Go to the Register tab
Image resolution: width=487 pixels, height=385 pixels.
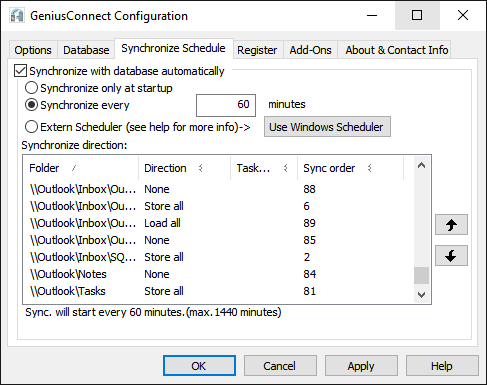click(x=257, y=50)
